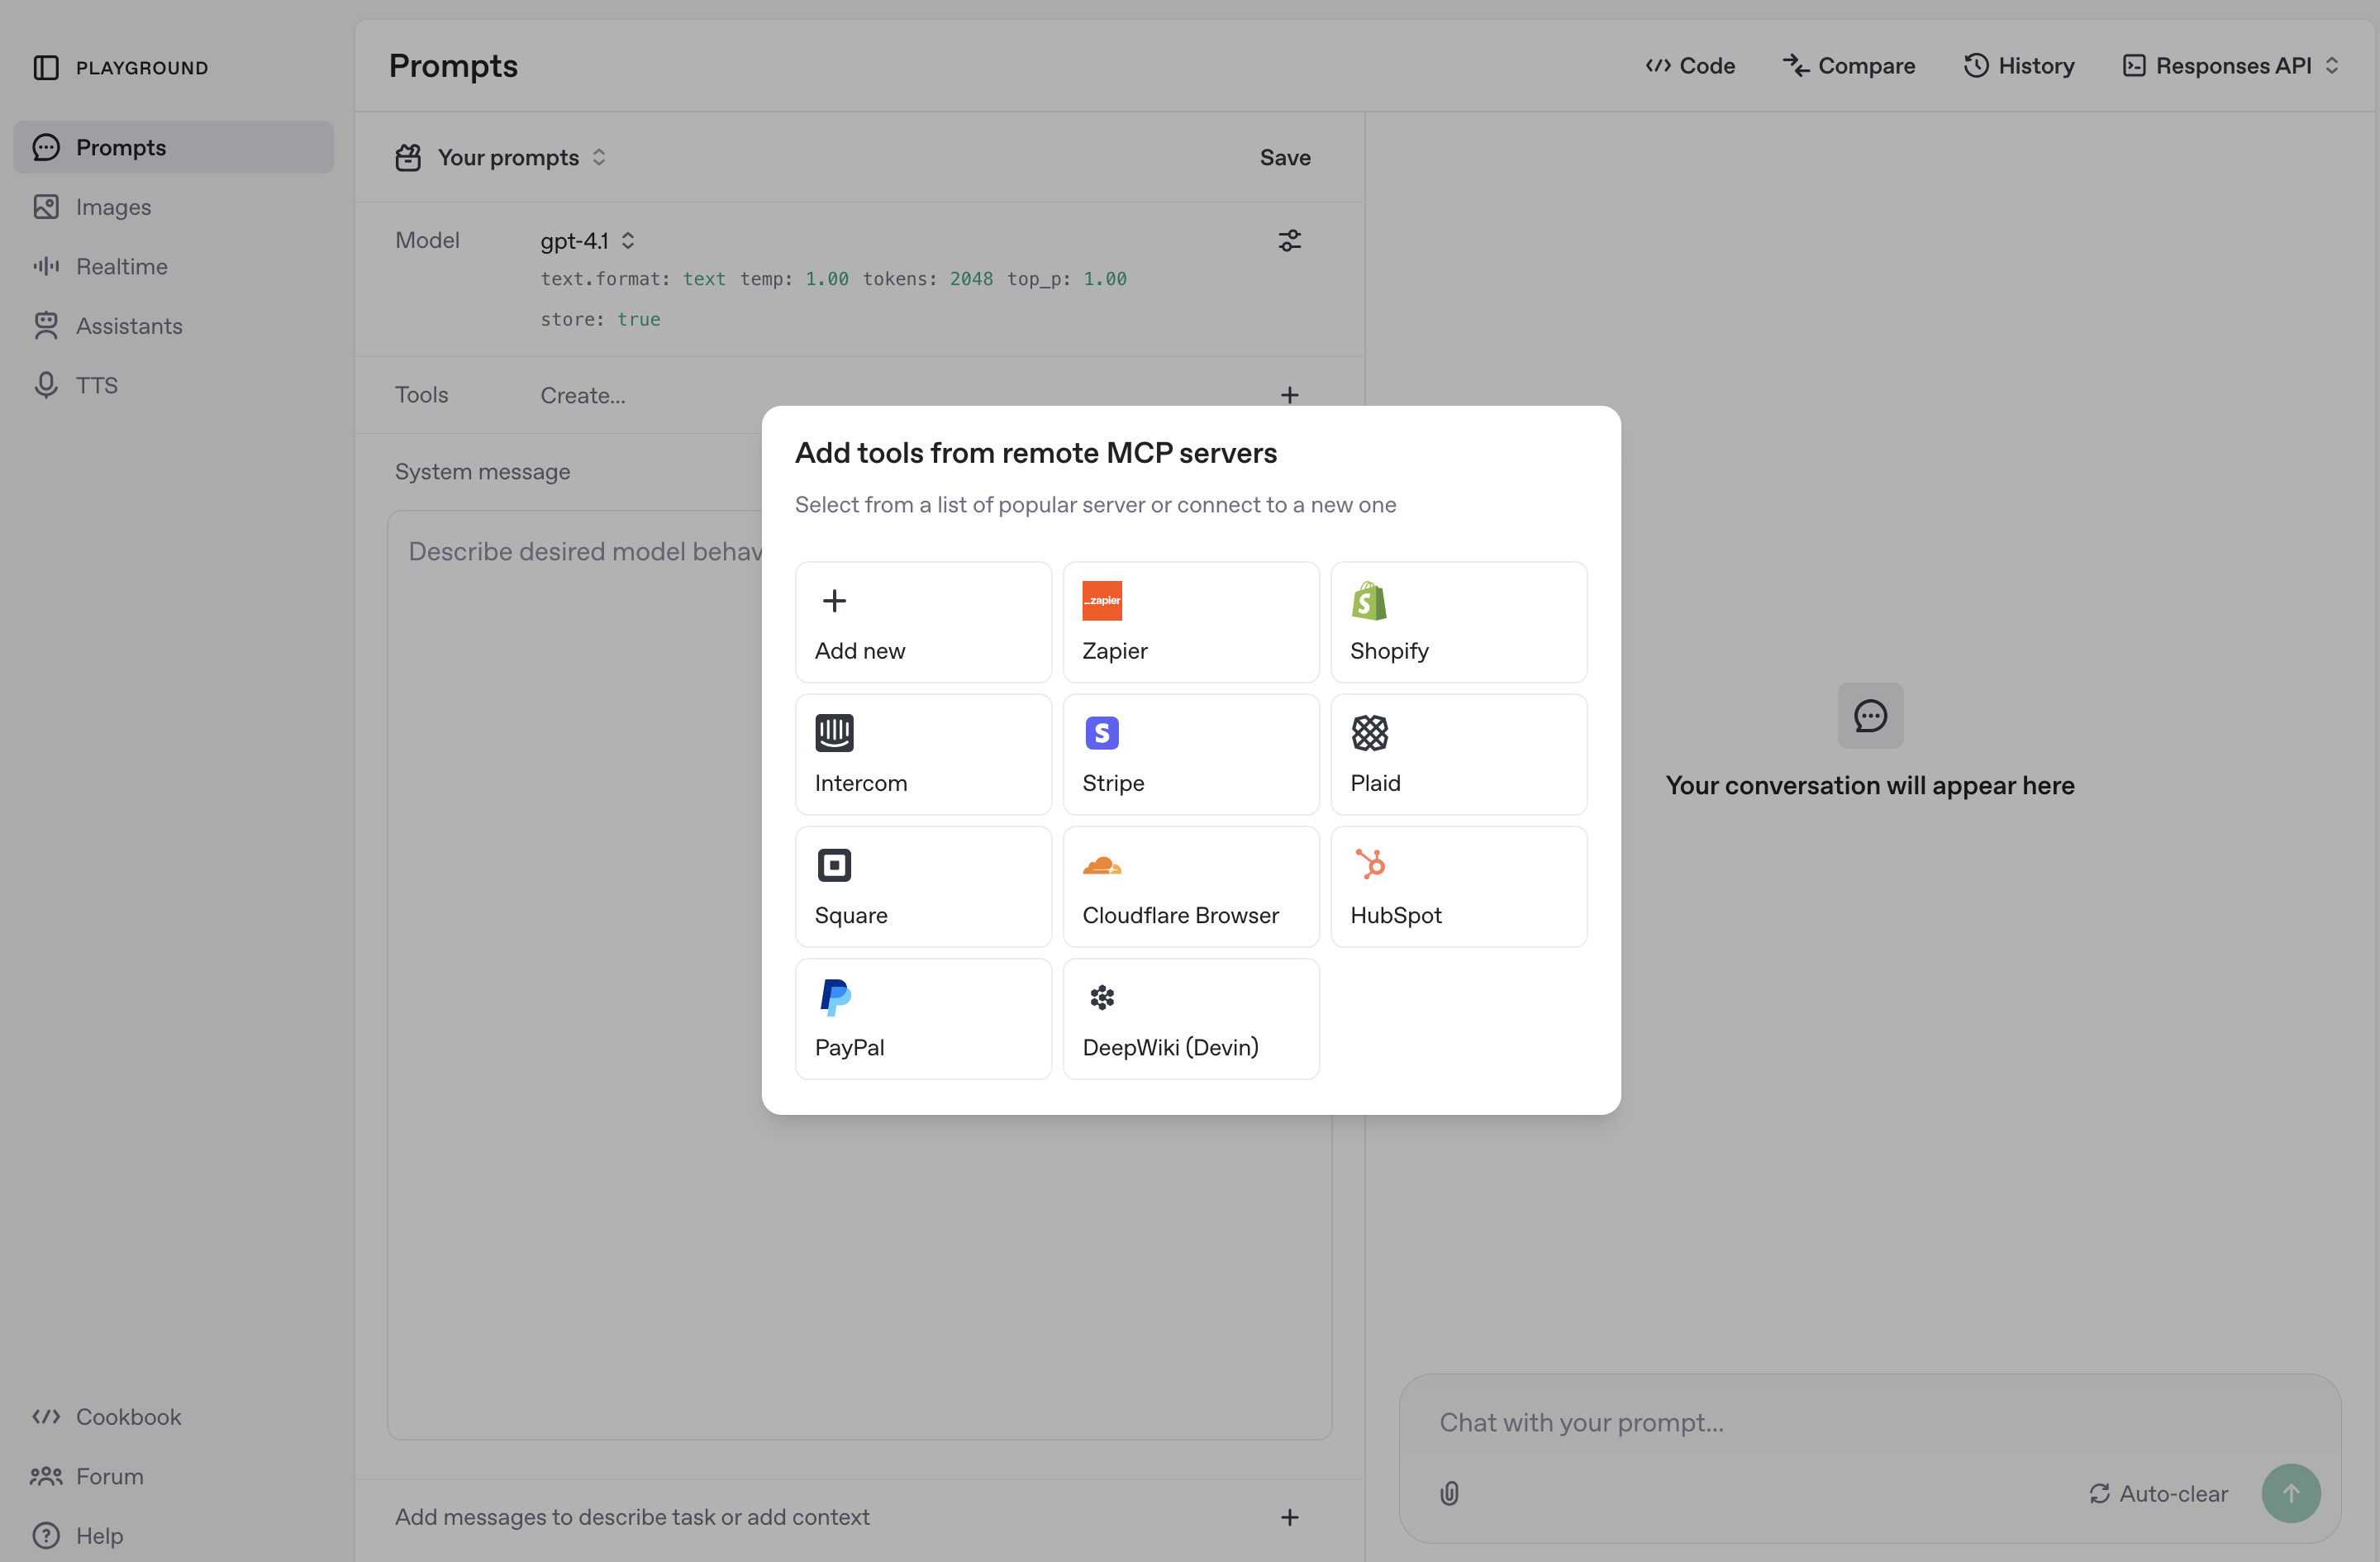Go to Images in the sidebar

[x=173, y=207]
